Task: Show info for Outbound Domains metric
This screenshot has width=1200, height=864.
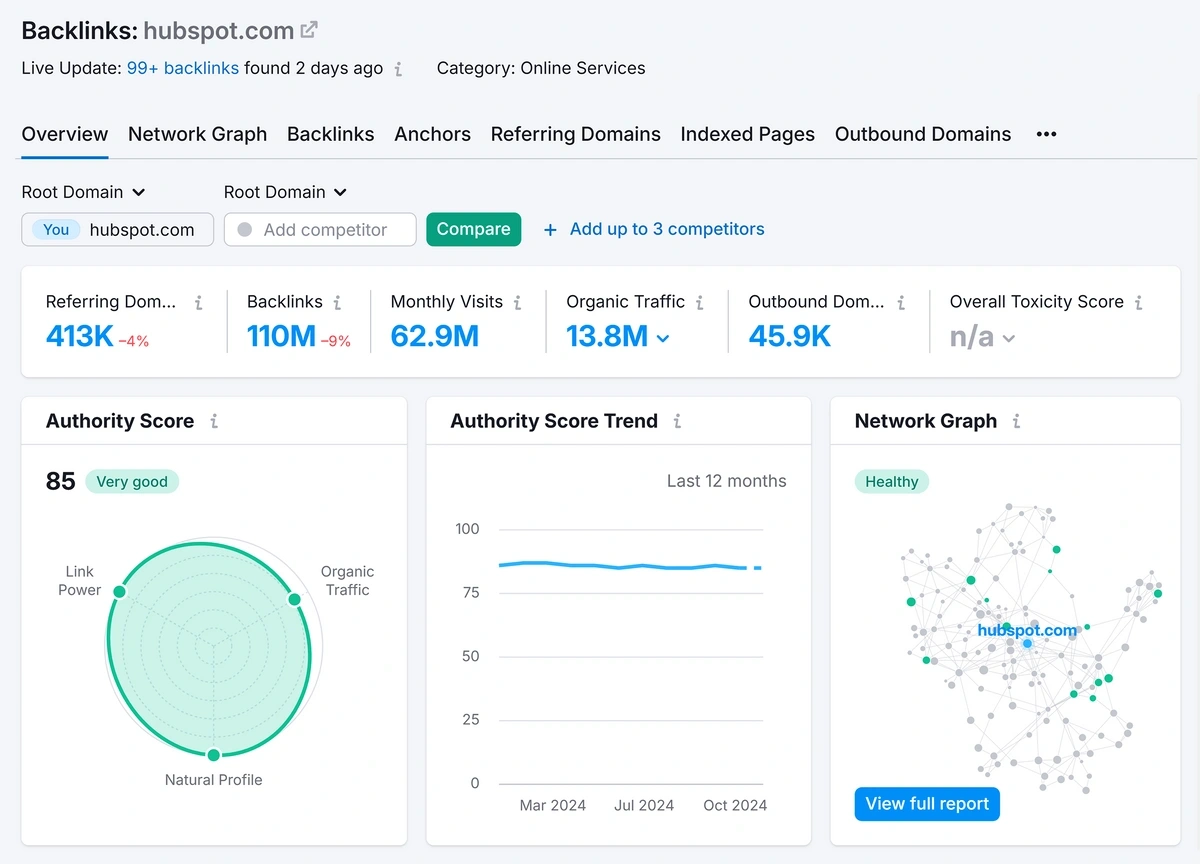Action: pos(901,302)
